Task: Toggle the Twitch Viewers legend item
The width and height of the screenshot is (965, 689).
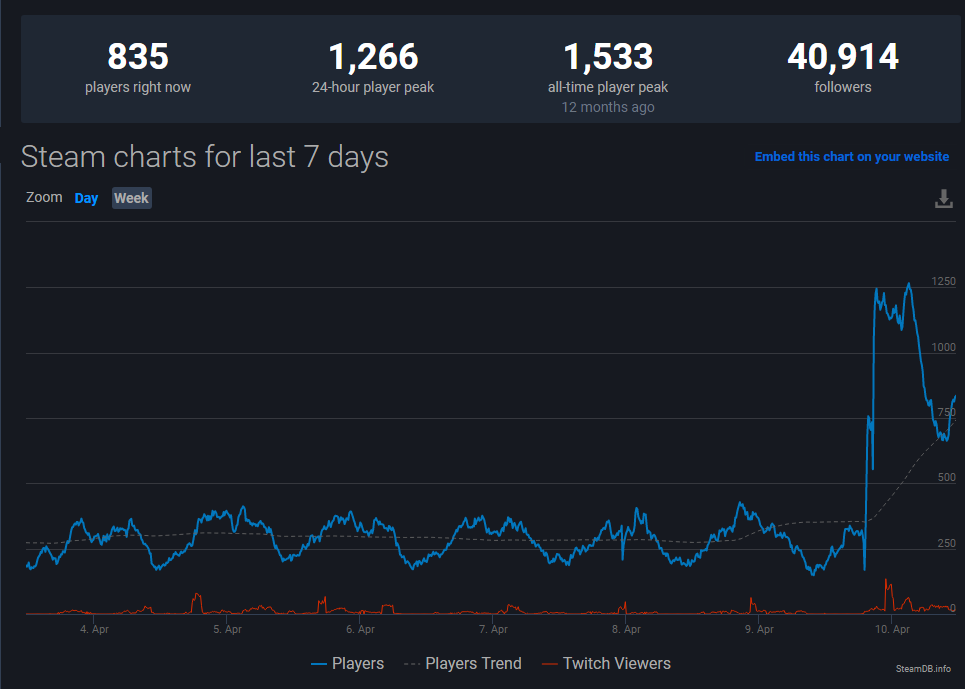Action: [605, 663]
